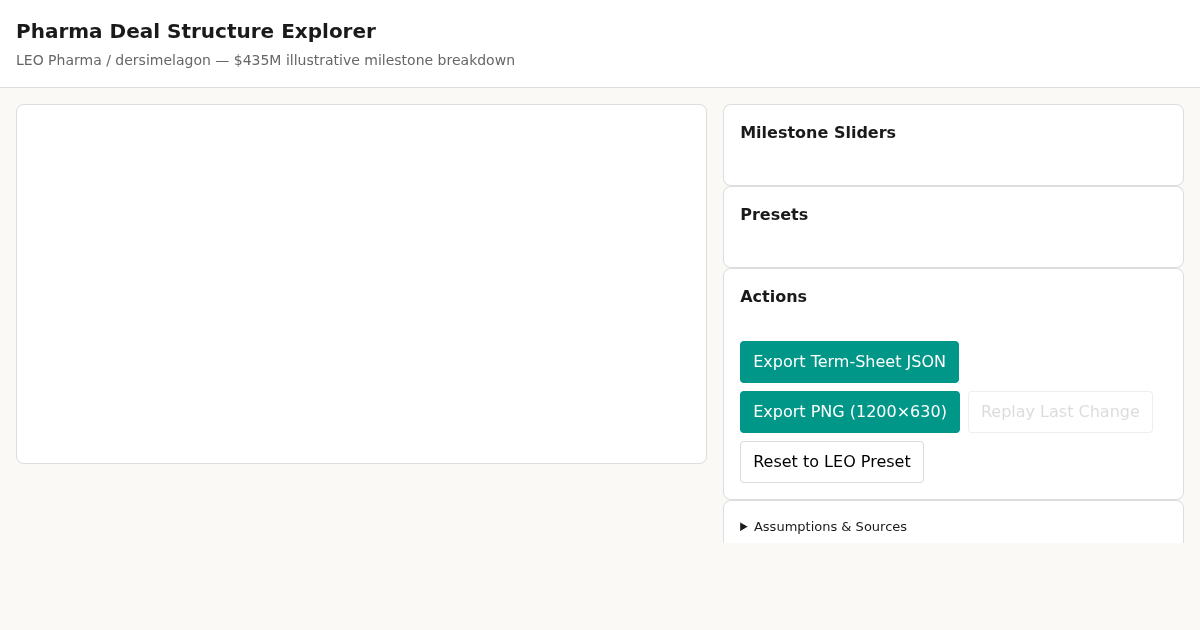The width and height of the screenshot is (1200, 630).
Task: Select the Presets heading
Action: pyautogui.click(x=774, y=214)
